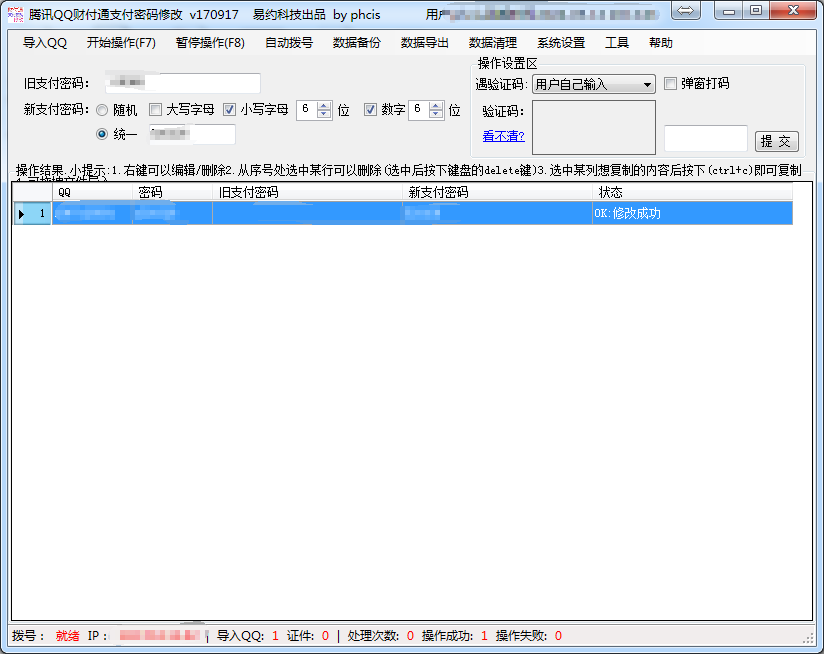The width and height of the screenshot is (824, 654).
Task: Open the 遇验证码 dropdown
Action: (x=594, y=84)
